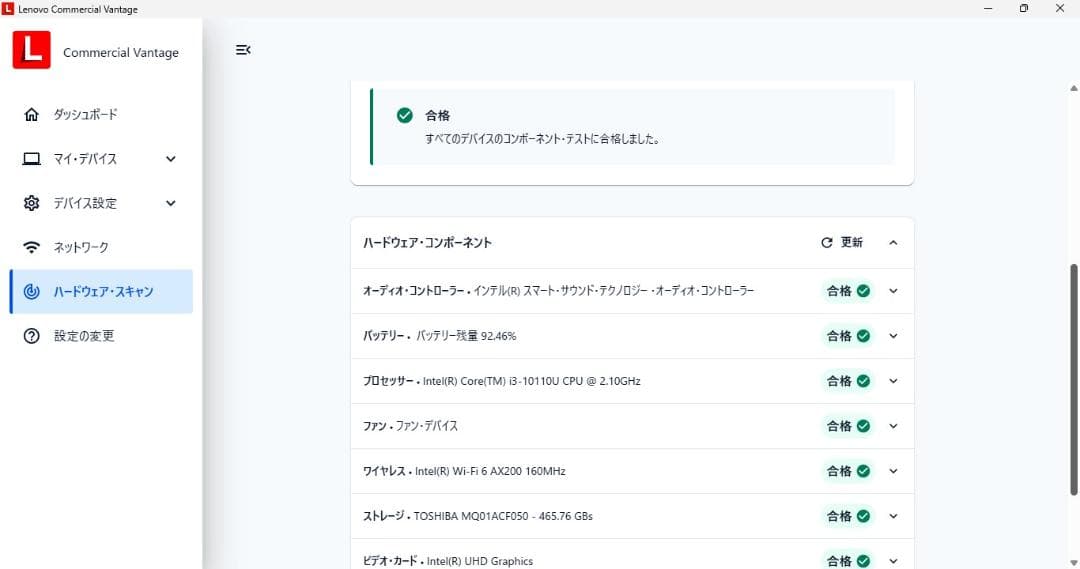Open the ネットワーク menu item
This screenshot has width=1080, height=569.
81,247
